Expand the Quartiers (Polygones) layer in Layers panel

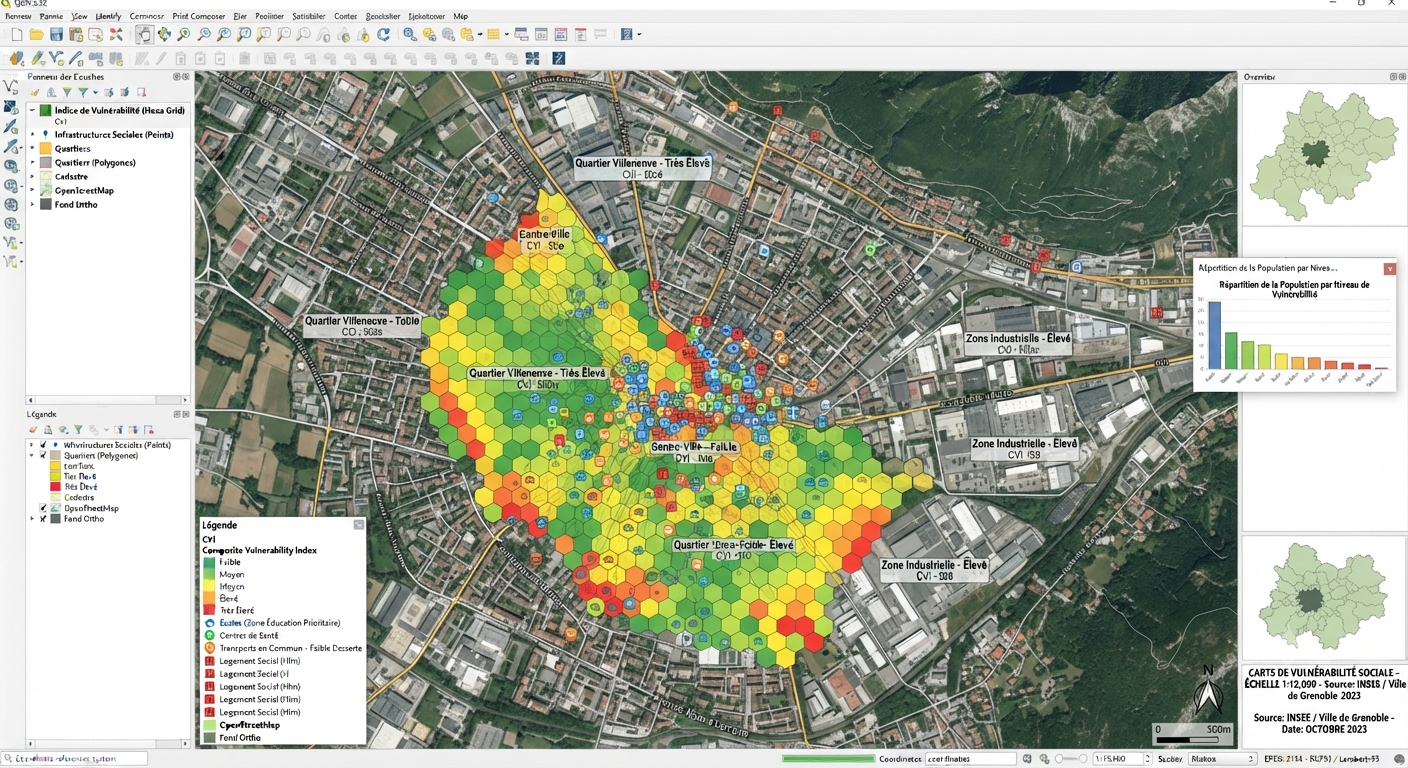pyautogui.click(x=32, y=162)
